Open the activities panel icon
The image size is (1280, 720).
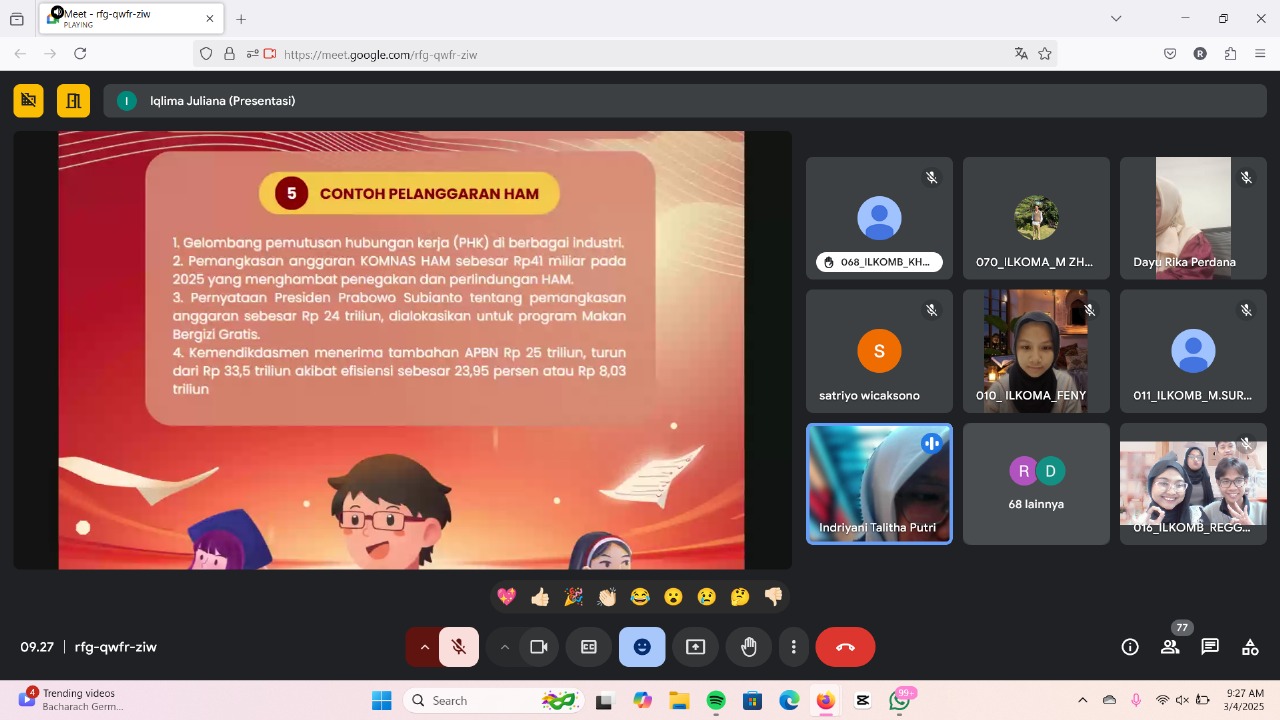(1250, 647)
